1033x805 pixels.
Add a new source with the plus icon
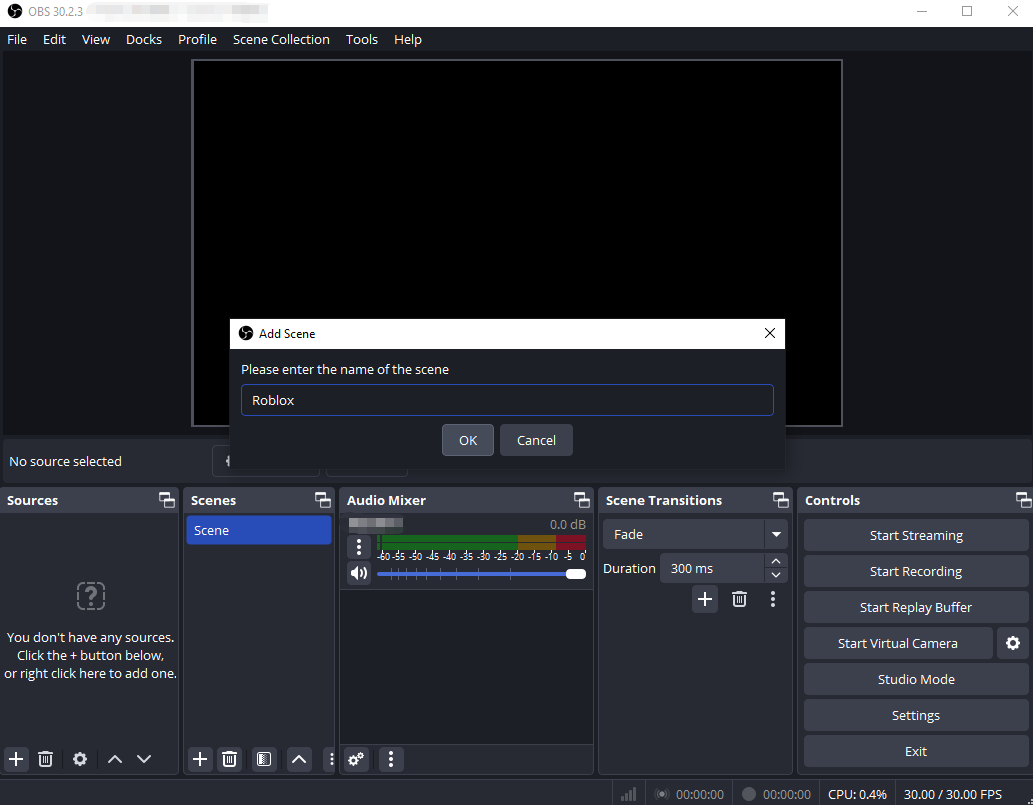[15, 759]
